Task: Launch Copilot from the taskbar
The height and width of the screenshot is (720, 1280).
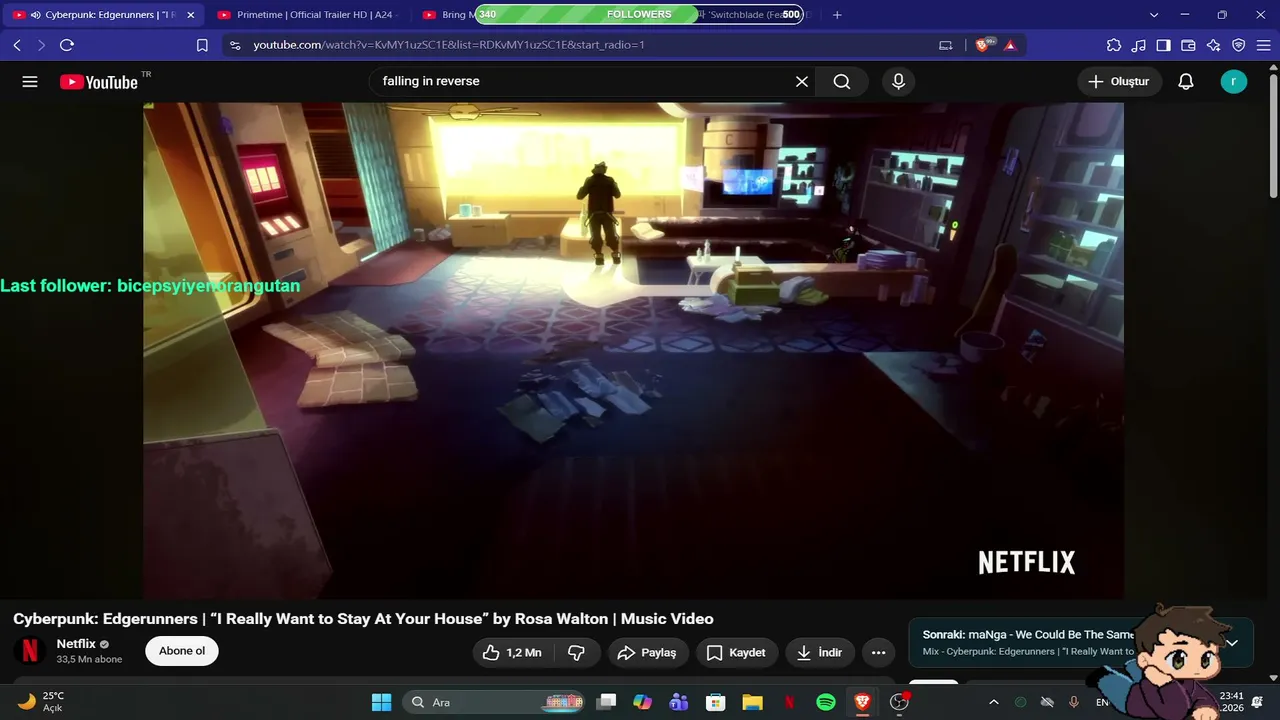Action: (642, 702)
